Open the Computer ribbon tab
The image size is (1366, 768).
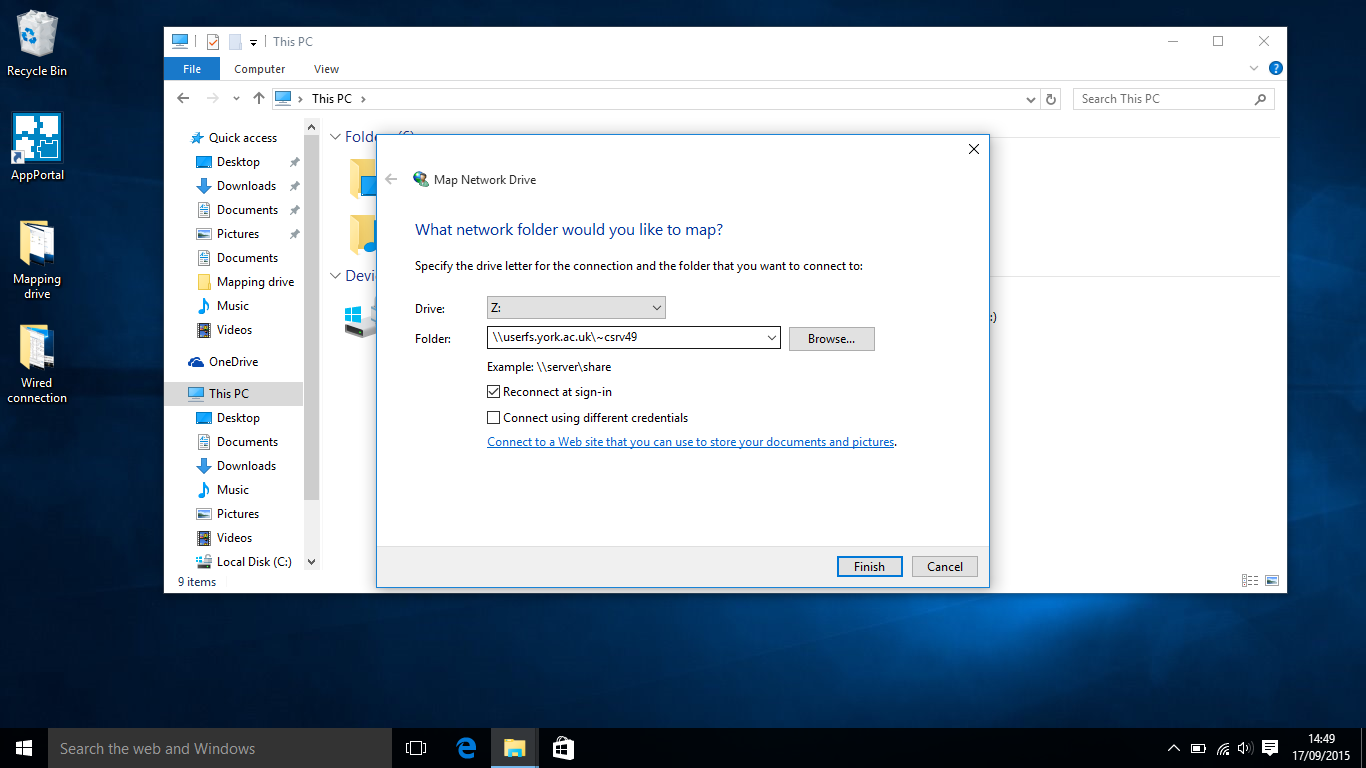(x=259, y=69)
